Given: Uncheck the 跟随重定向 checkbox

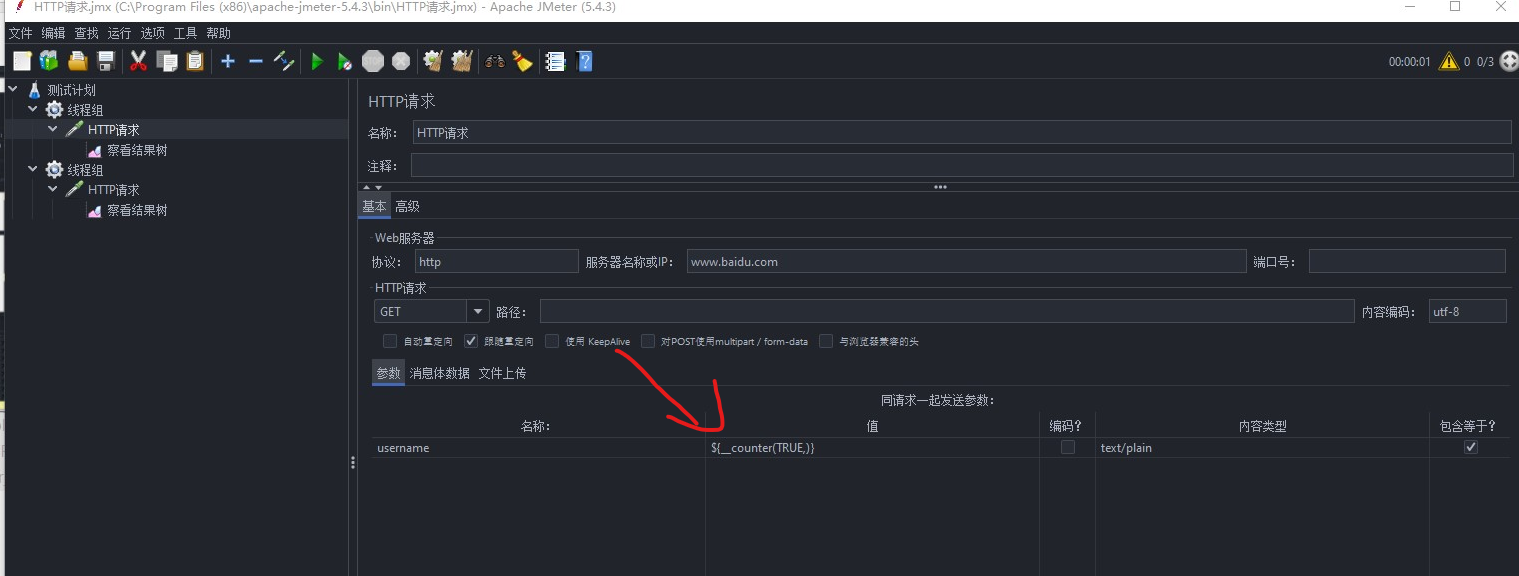Looking at the screenshot, I should tap(471, 341).
